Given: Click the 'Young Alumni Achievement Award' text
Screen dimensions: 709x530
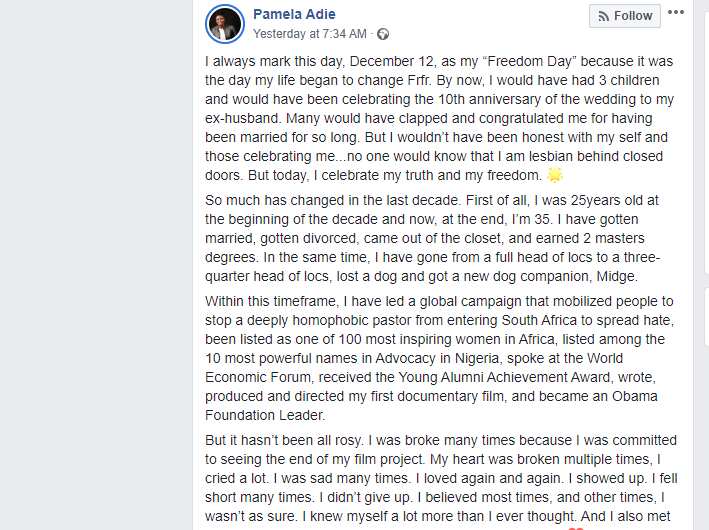Looking at the screenshot, I should coord(504,377).
